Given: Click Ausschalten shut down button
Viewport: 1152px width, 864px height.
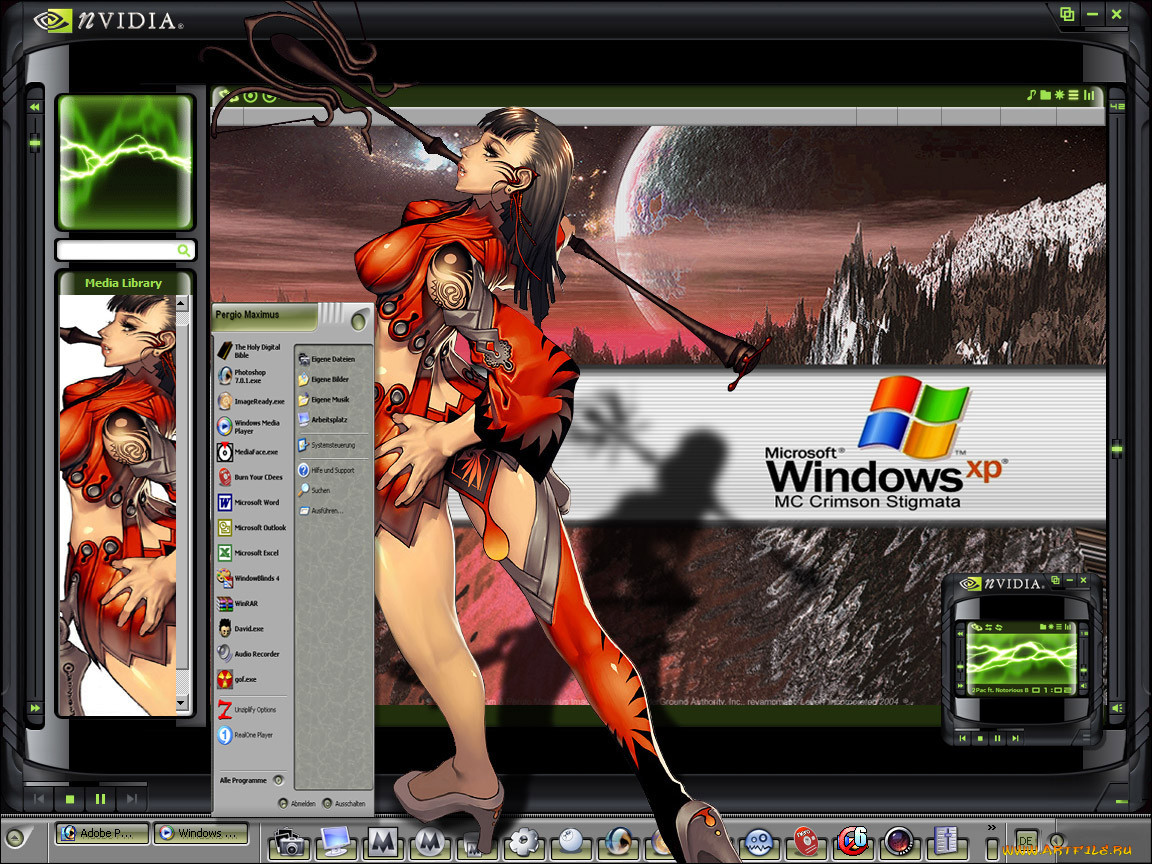Looking at the screenshot, I should point(344,804).
